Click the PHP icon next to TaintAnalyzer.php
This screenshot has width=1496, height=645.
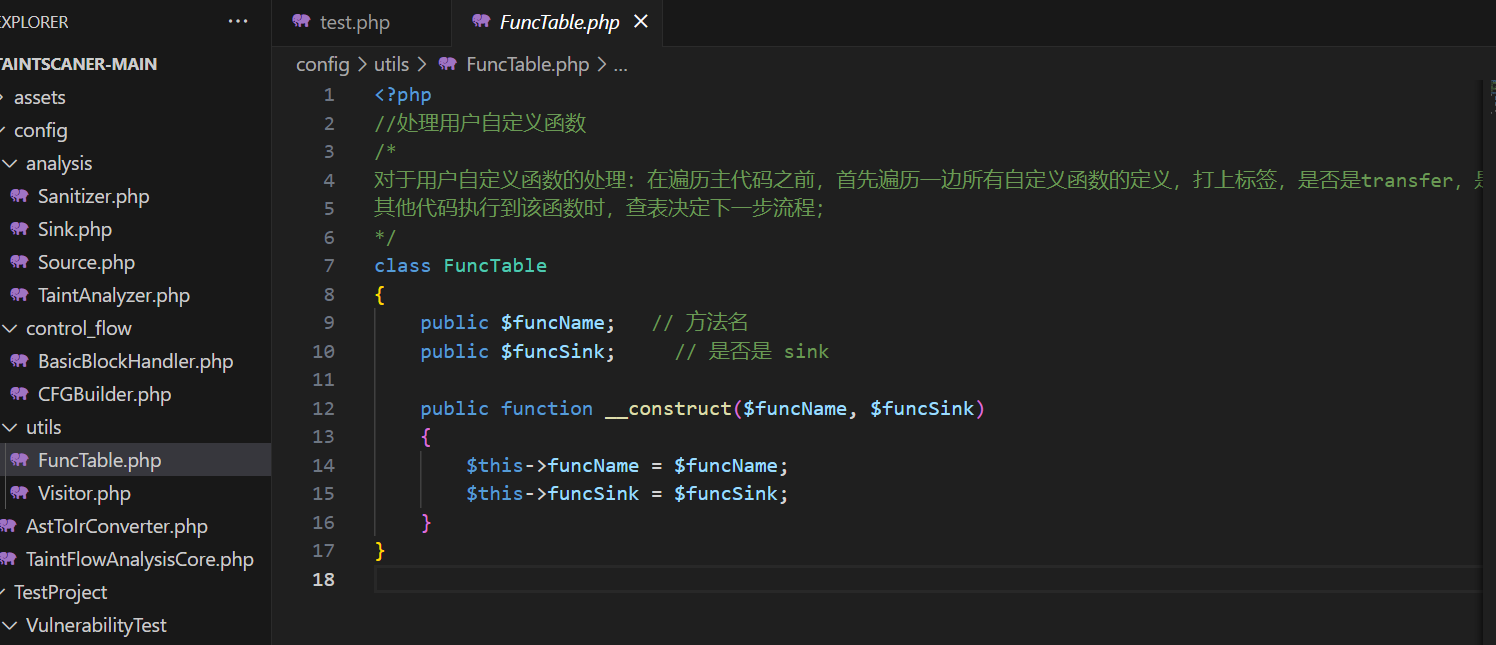[19, 295]
